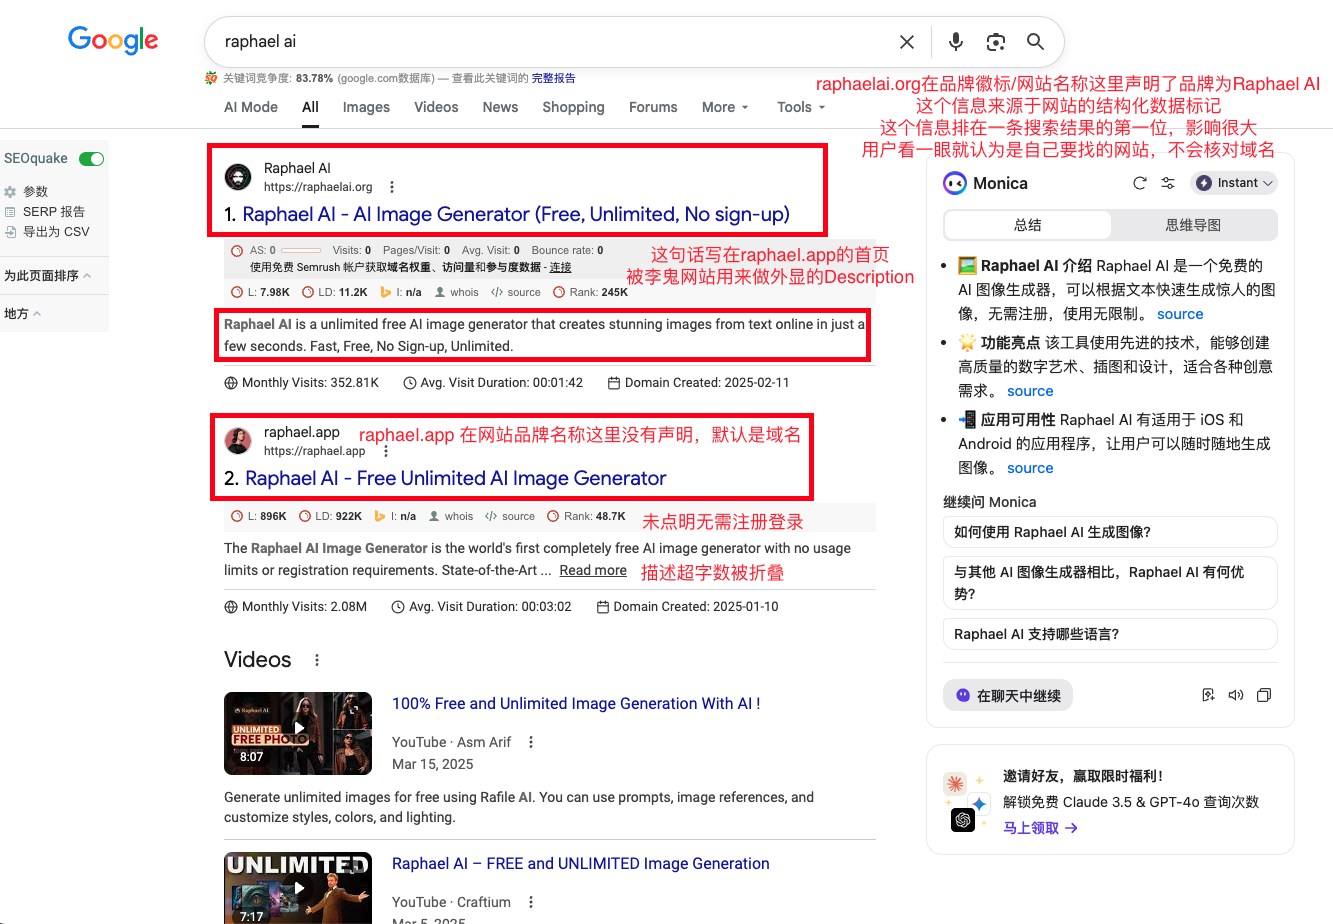
Task: Submit search with the magnifier icon
Action: tap(1035, 41)
